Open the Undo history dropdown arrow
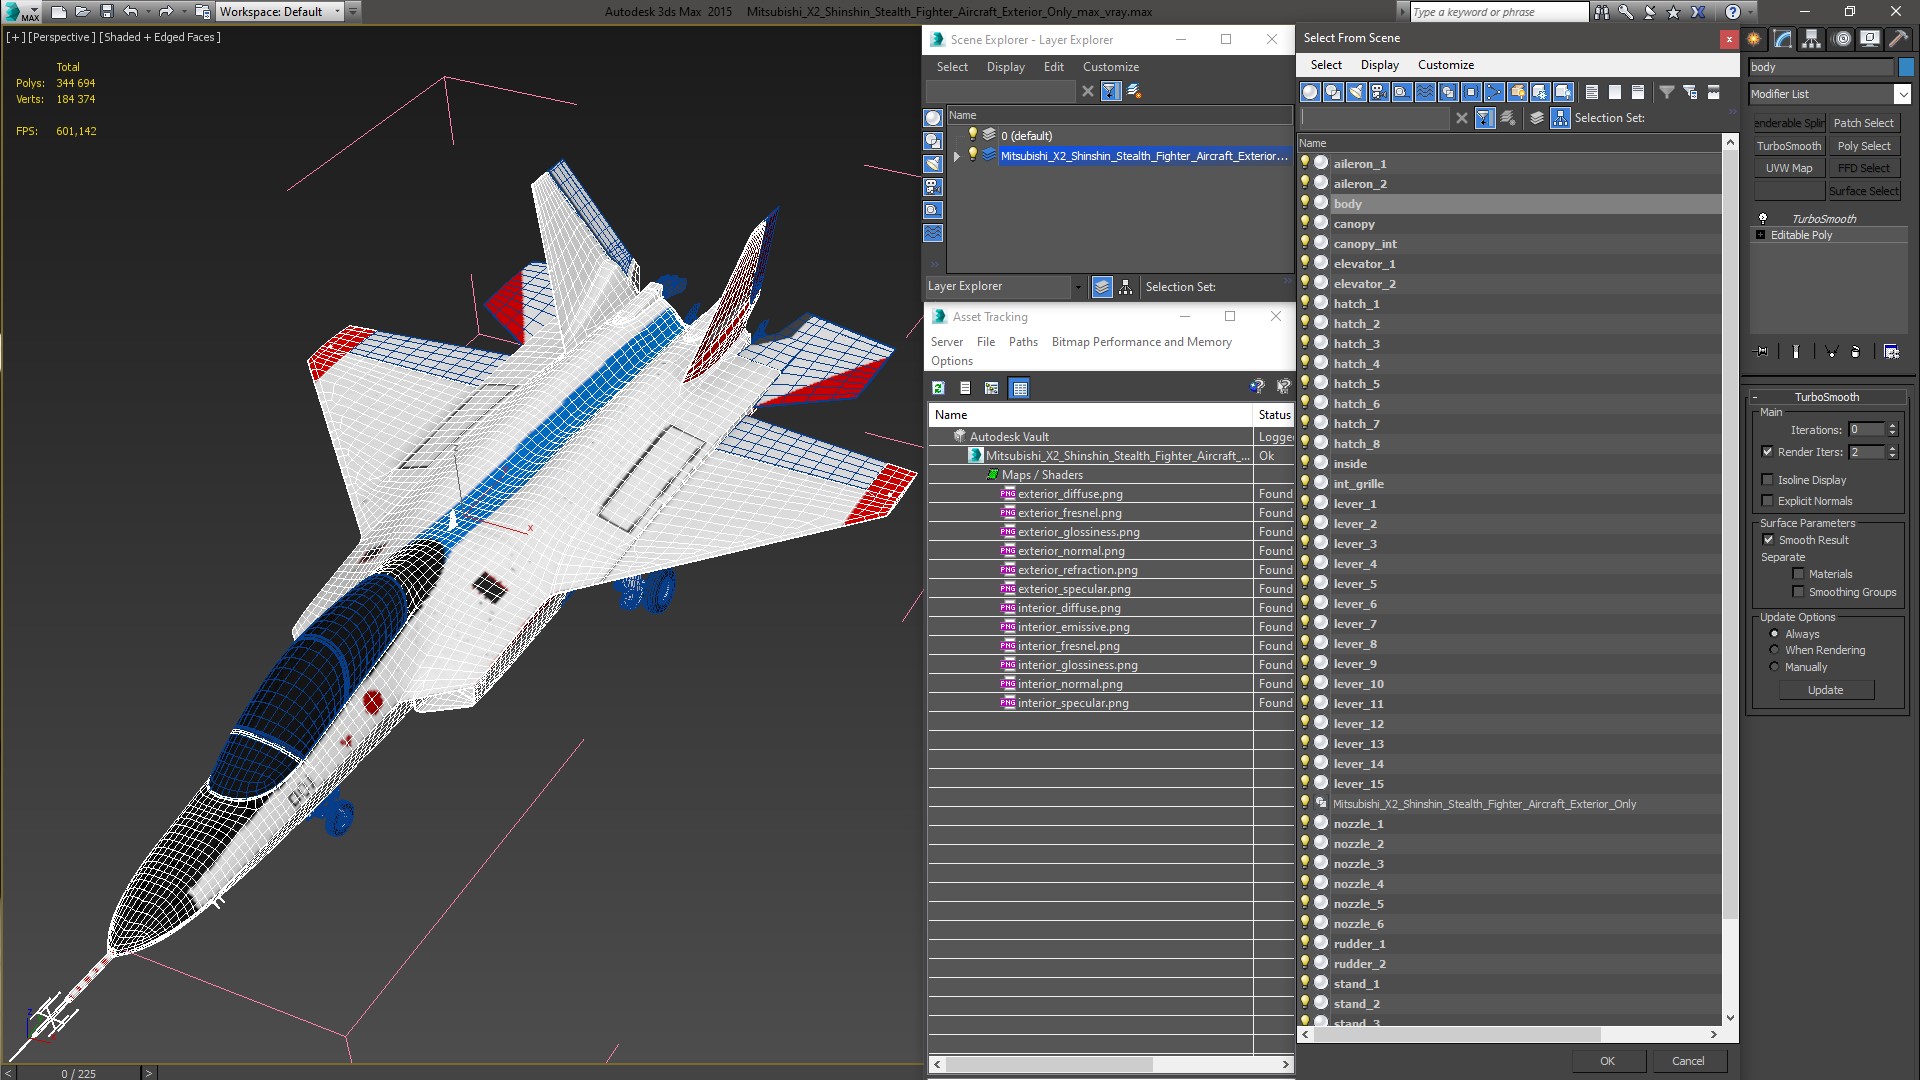1920x1080 pixels. pyautogui.click(x=147, y=12)
